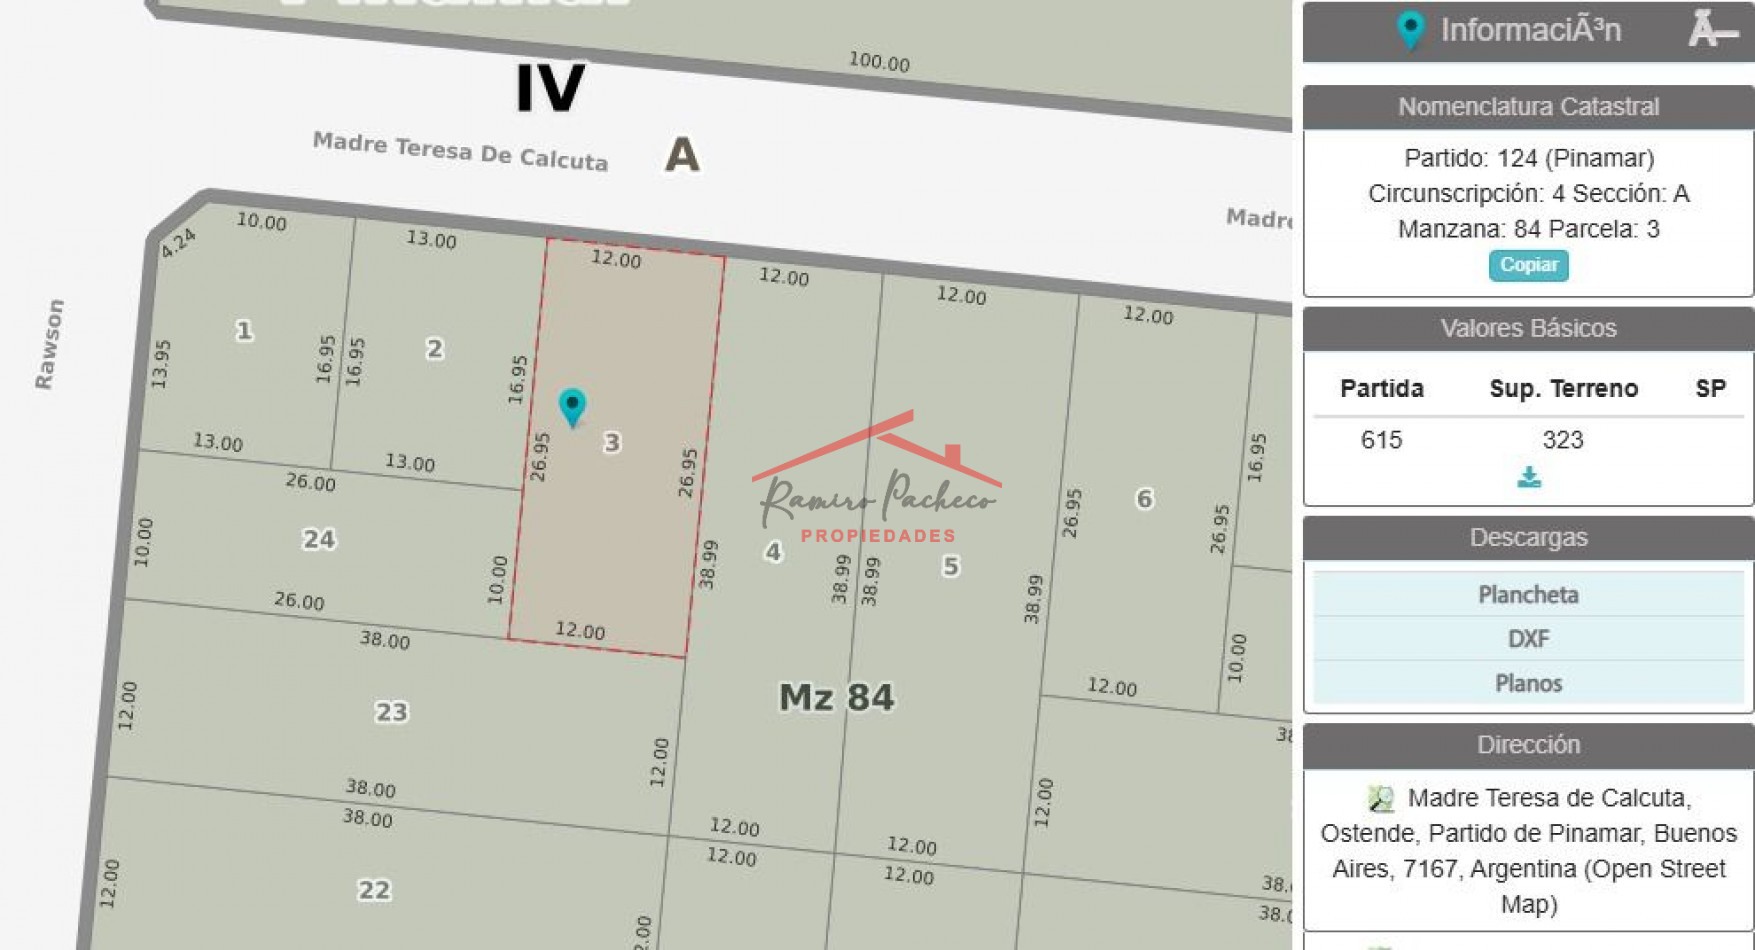Click the Mz 84 block label
1755x950 pixels.
(x=836, y=697)
